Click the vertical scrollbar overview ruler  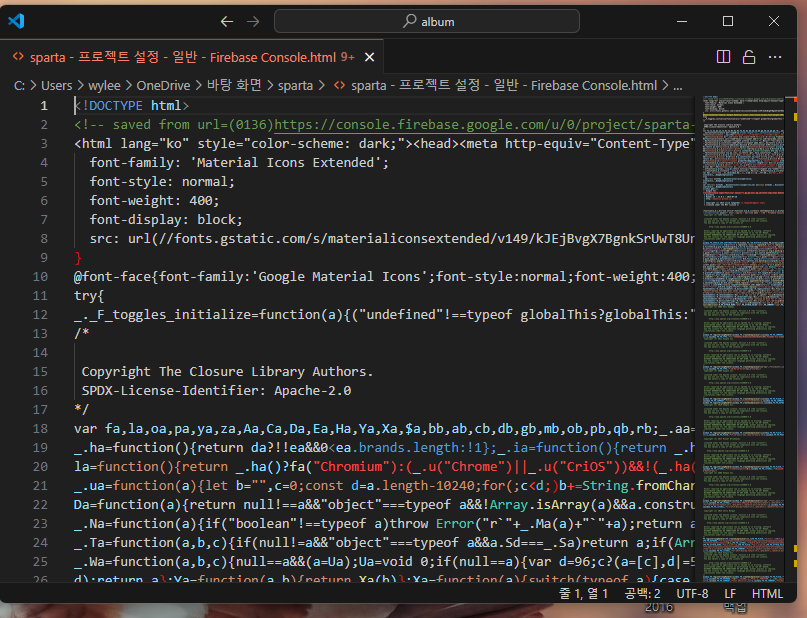coord(791,339)
